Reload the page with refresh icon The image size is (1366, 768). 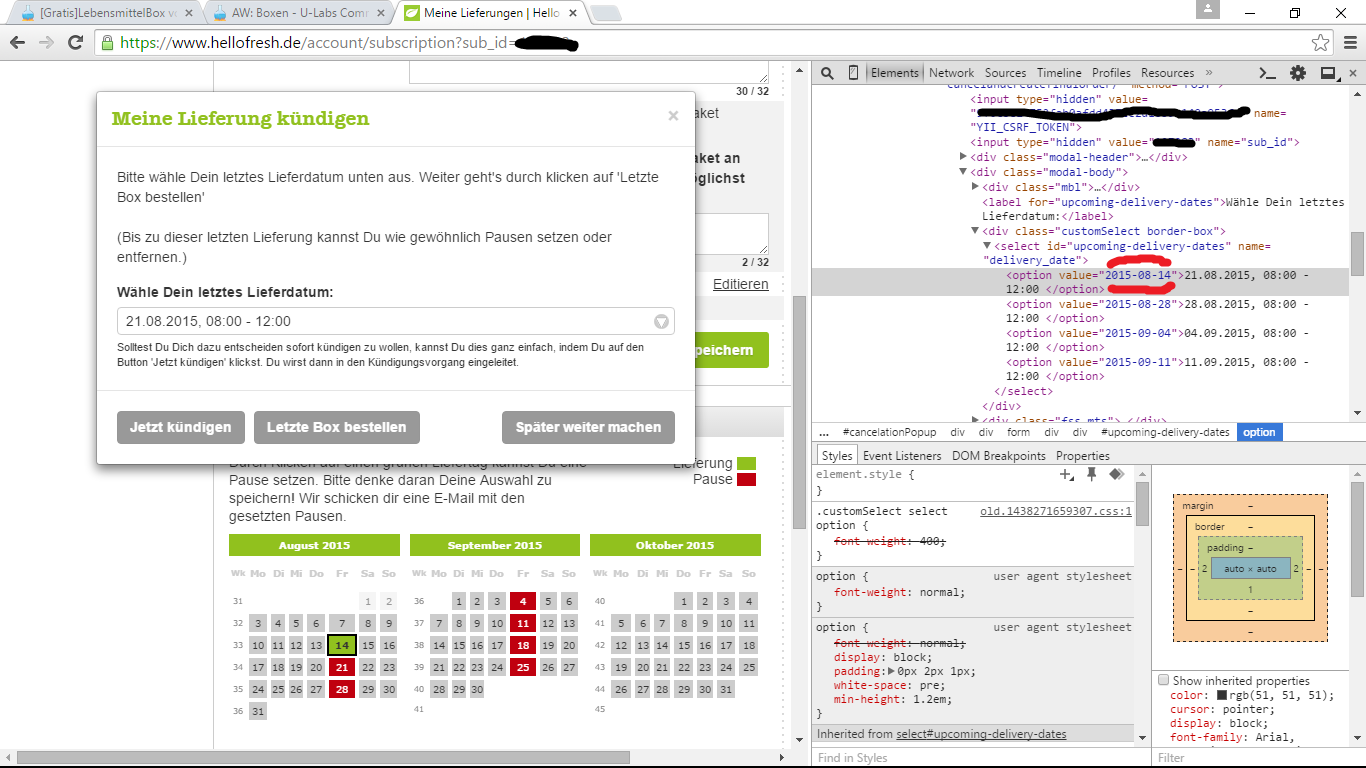(x=75, y=43)
